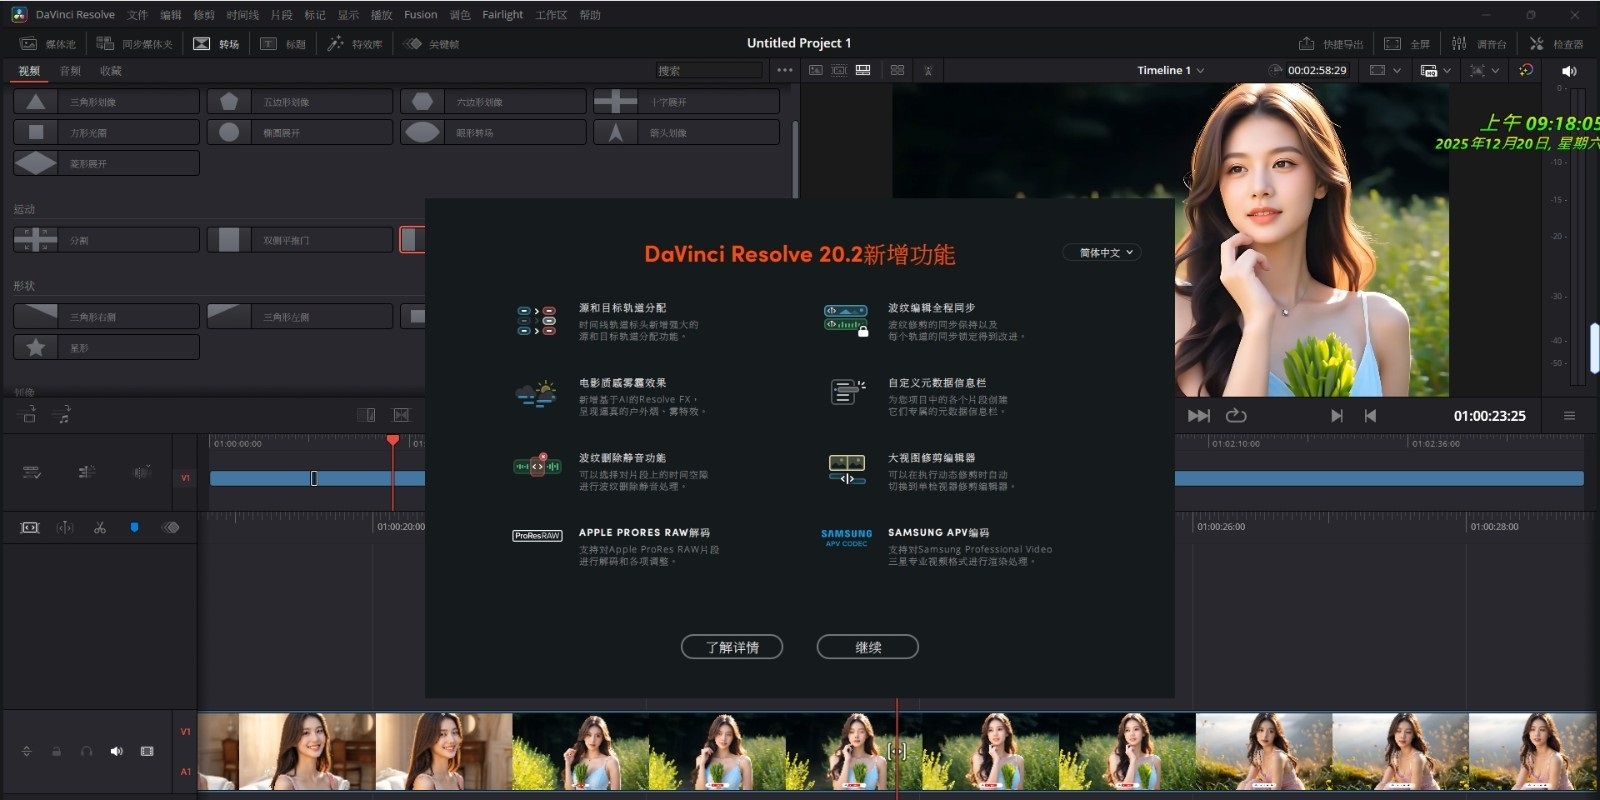Screen dimensions: 1600x800
Task: Click the scissors split clip icon
Action: tap(100, 528)
